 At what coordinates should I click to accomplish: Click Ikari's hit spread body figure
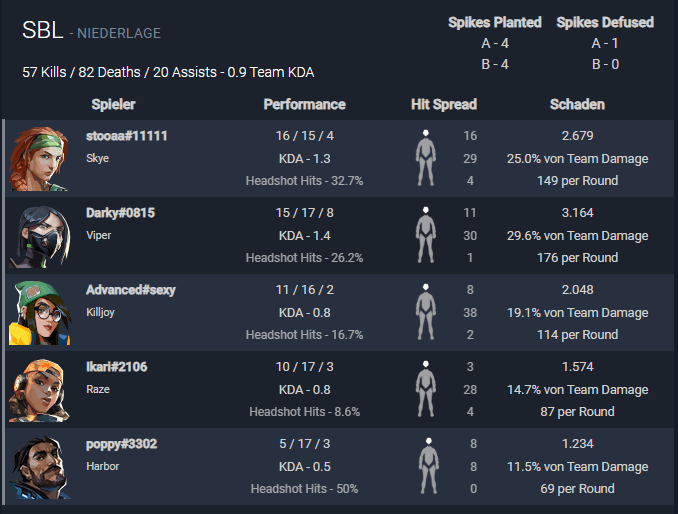pos(426,389)
